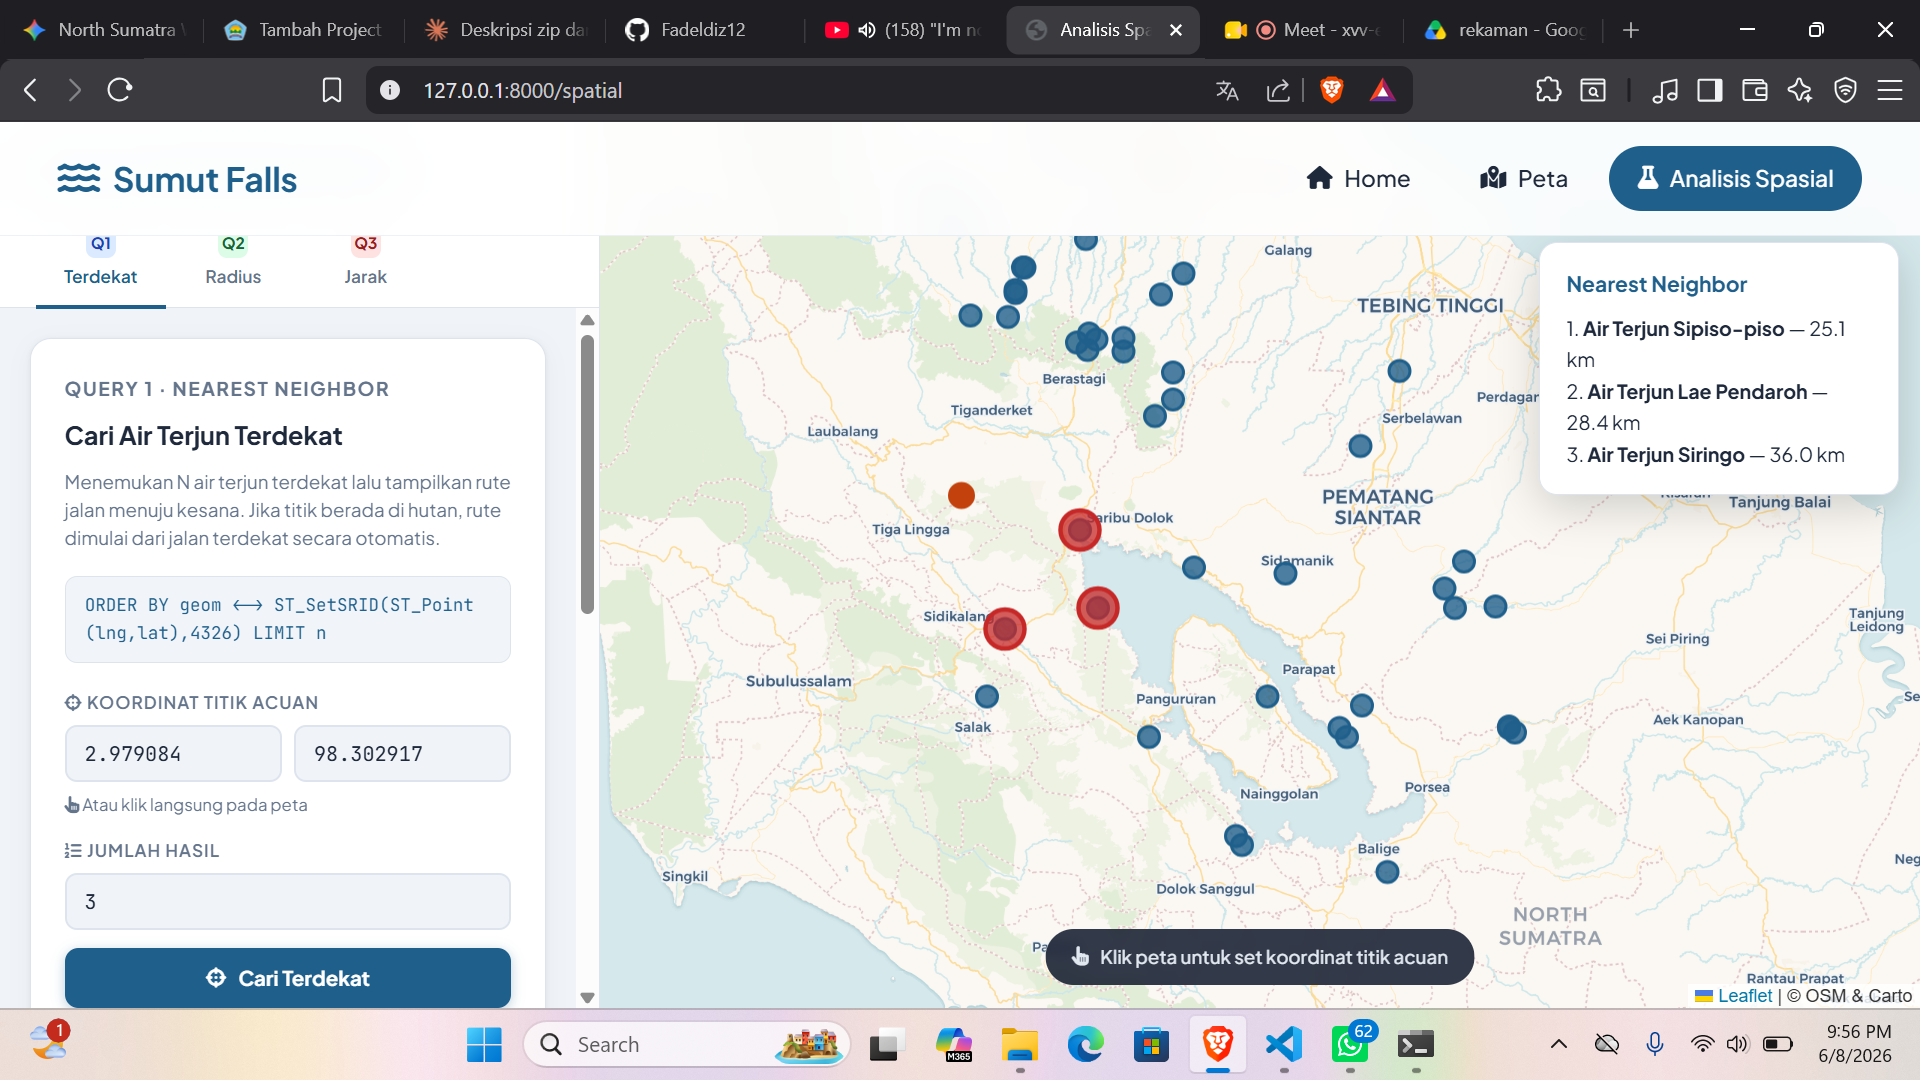Edit the longitude field 98.302917
Viewport: 1920px width, 1080px height.
[x=402, y=753]
